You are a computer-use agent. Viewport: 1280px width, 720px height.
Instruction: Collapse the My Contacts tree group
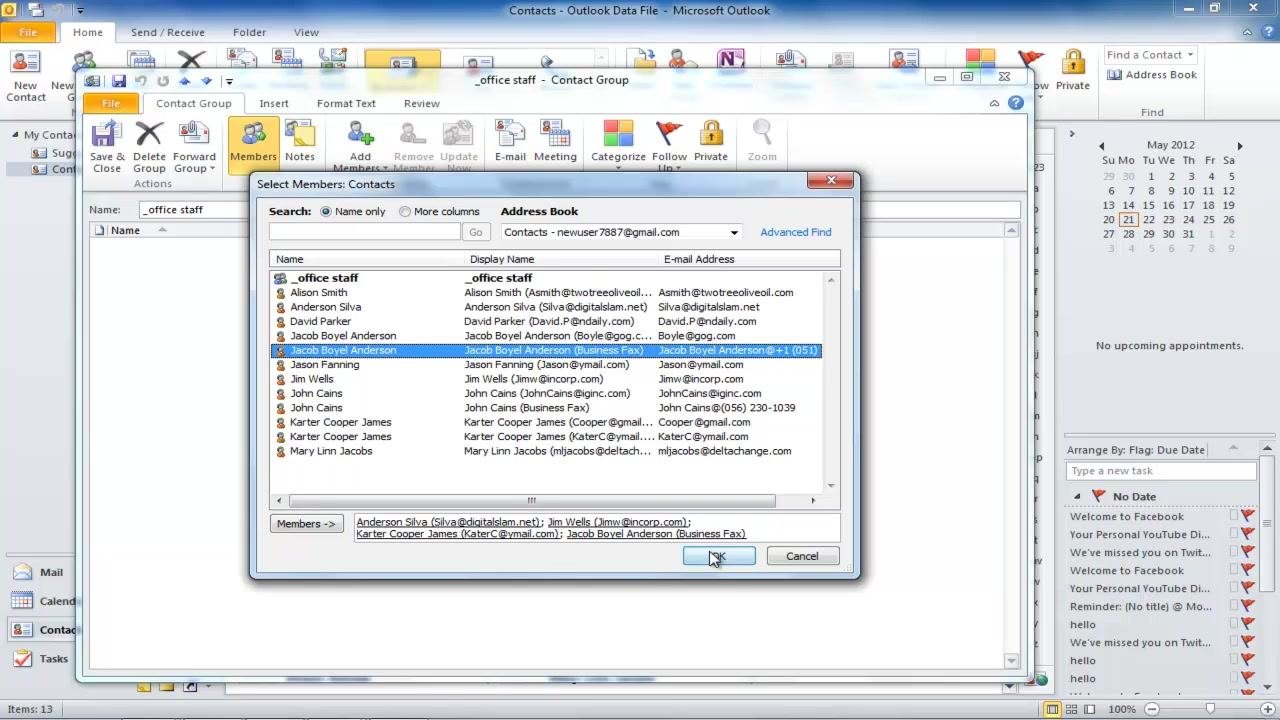click(x=15, y=135)
